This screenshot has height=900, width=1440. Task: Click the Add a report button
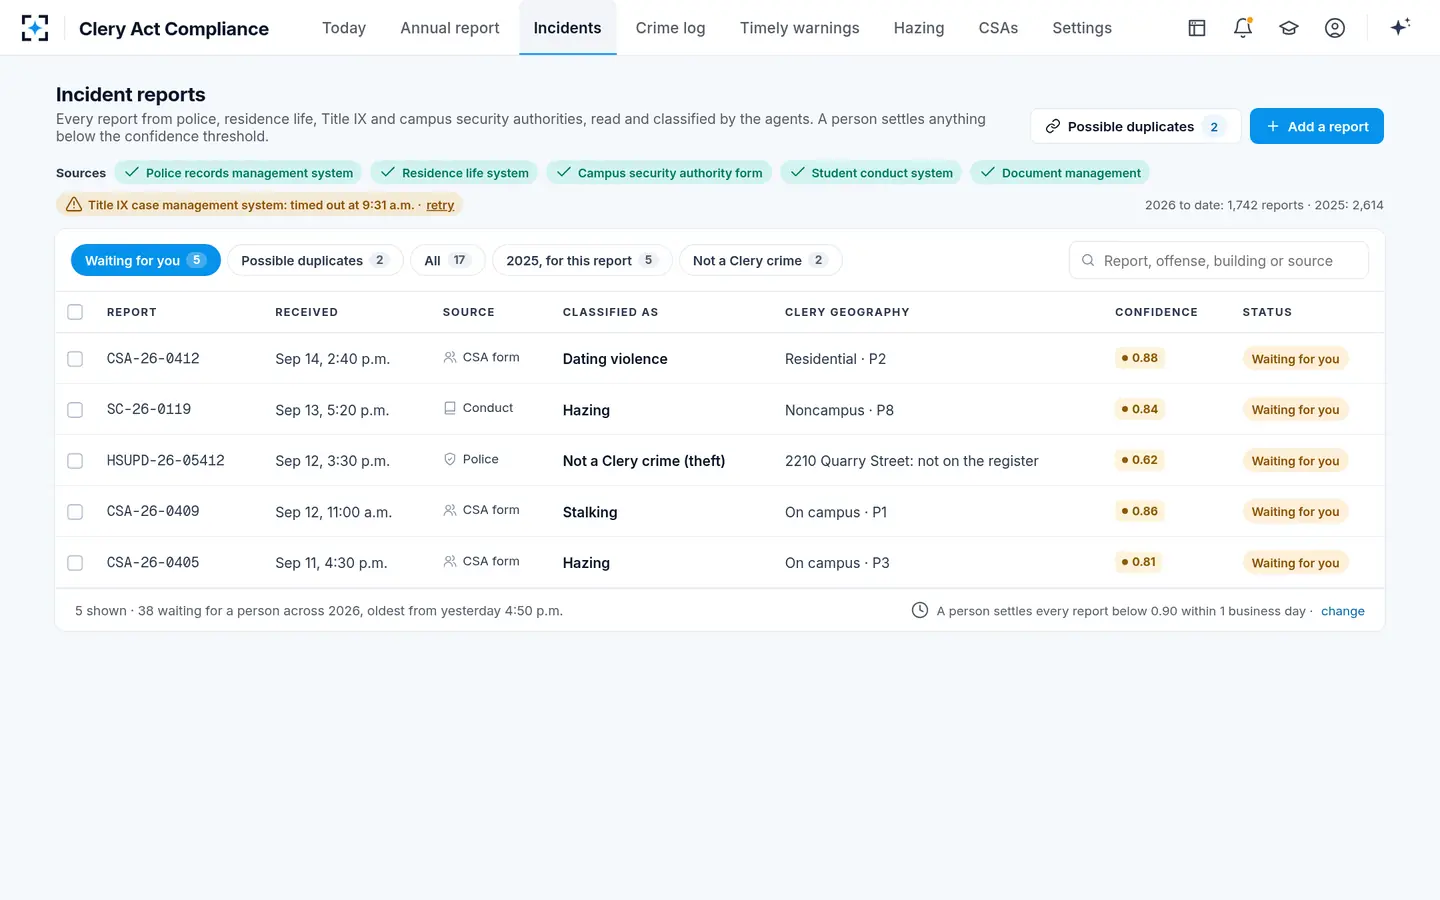pos(1317,126)
